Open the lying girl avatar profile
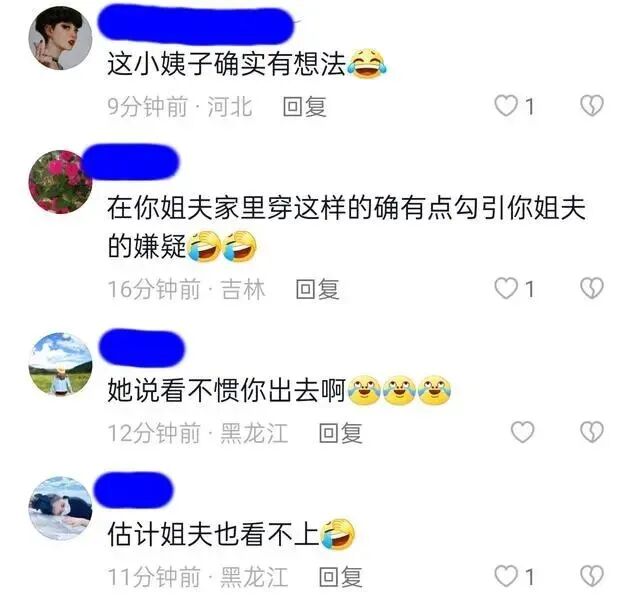This screenshot has width=640, height=603. tap(60, 508)
